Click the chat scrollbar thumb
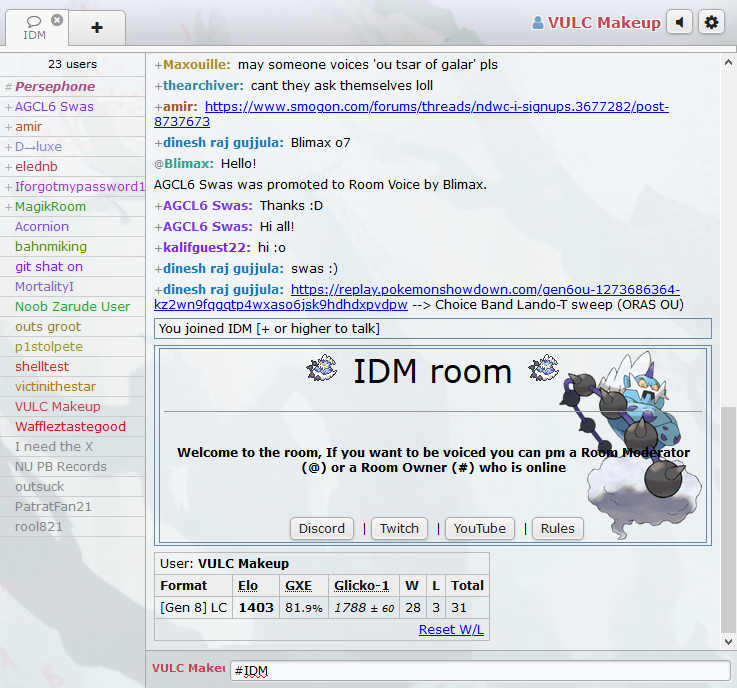The height and width of the screenshot is (688, 737). [x=728, y=519]
